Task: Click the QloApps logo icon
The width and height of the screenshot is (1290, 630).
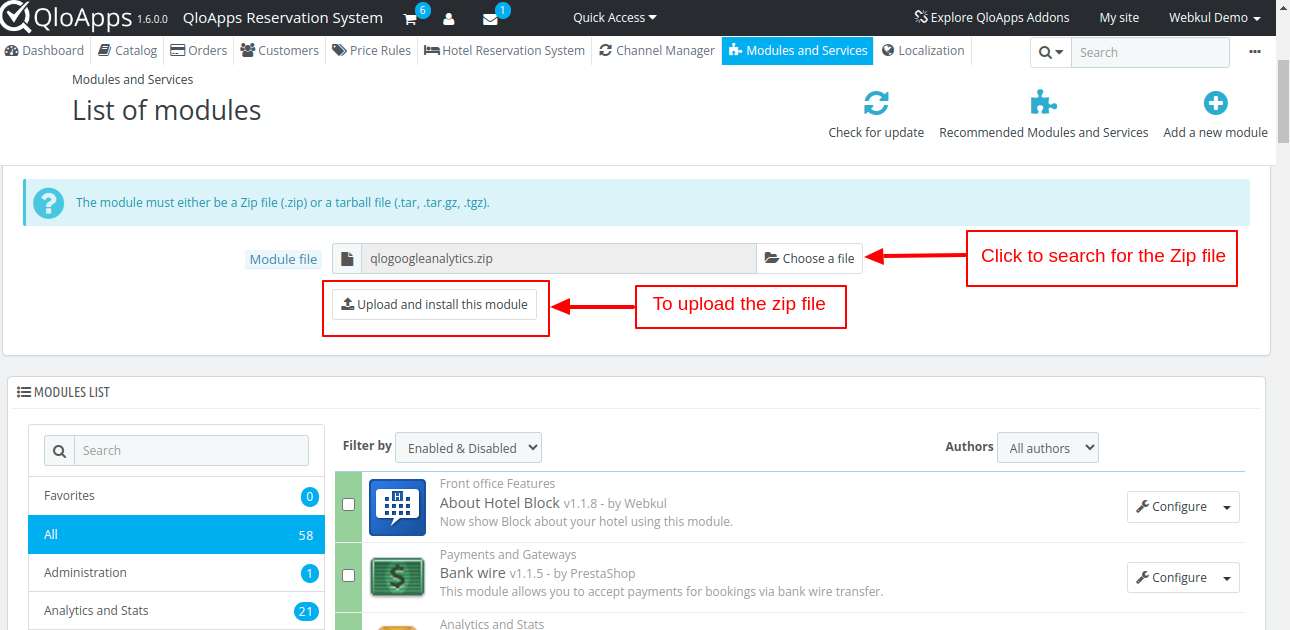Action: tap(17, 18)
